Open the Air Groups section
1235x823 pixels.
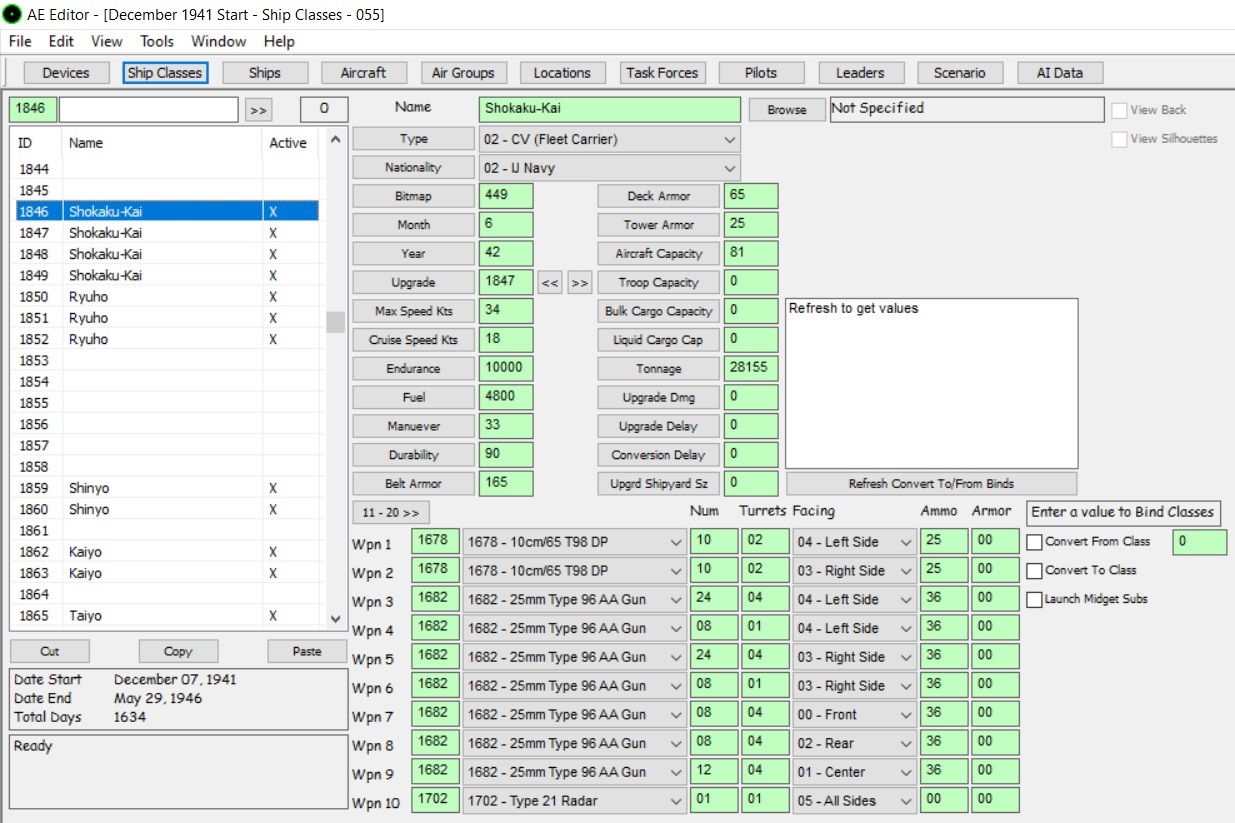pyautogui.click(x=463, y=73)
